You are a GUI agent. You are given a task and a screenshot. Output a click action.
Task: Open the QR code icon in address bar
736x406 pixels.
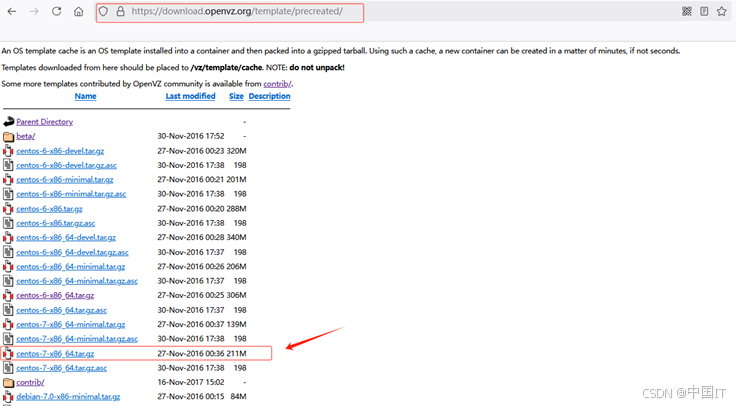687,11
